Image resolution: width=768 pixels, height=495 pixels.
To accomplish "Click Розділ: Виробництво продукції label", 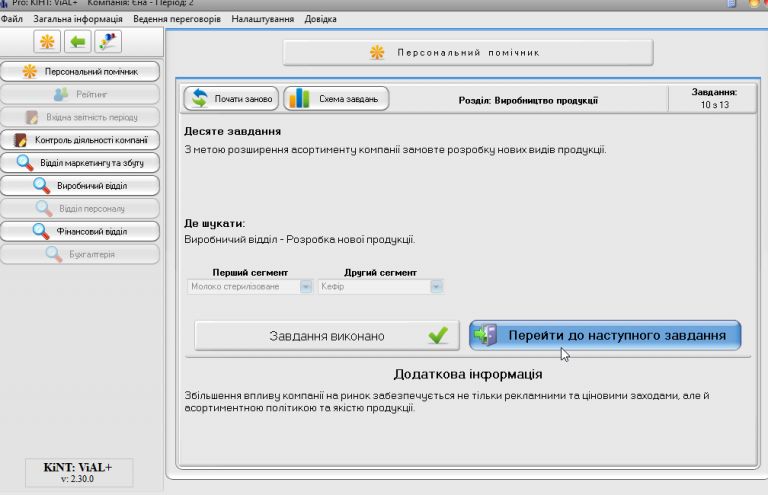I will (528, 100).
